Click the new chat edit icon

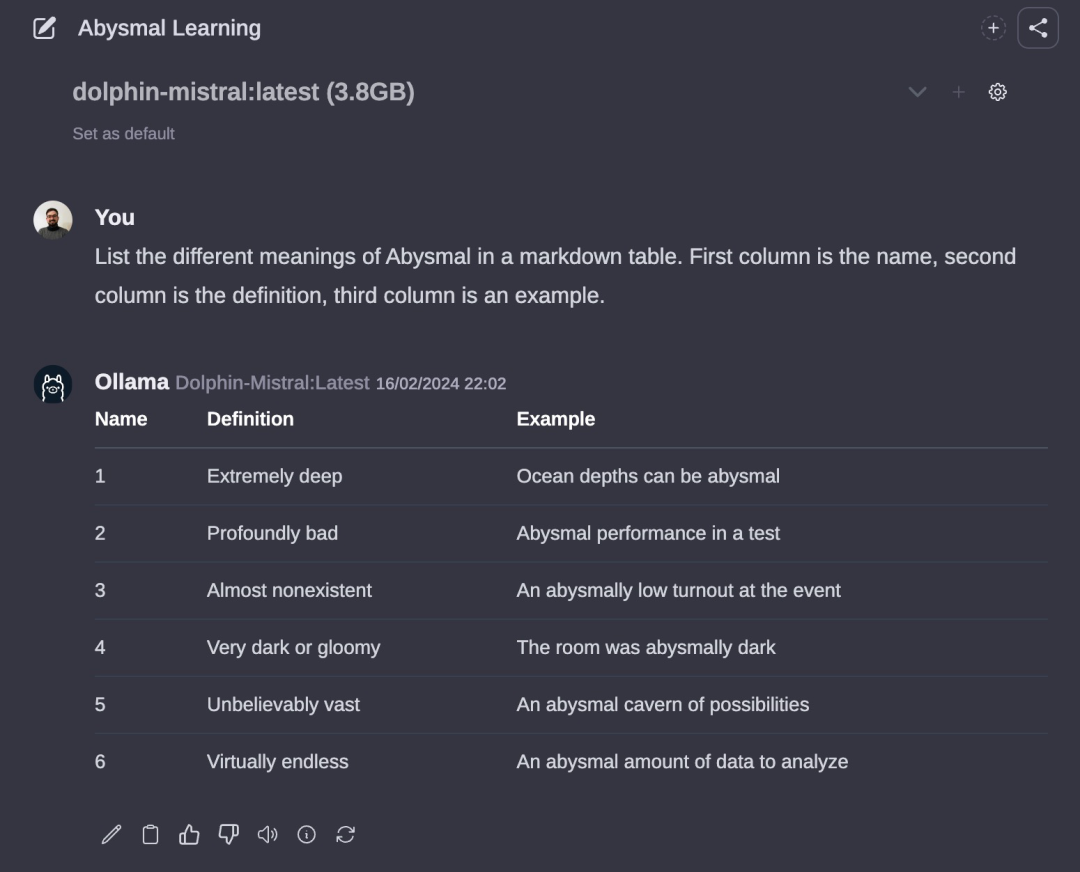point(44,28)
